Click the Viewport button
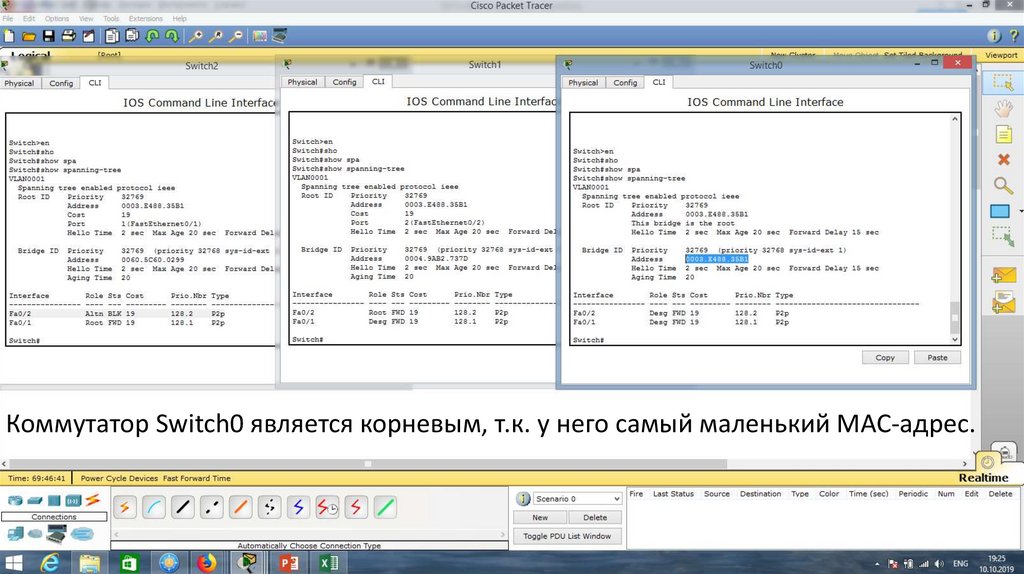The image size is (1024, 574). (1001, 56)
